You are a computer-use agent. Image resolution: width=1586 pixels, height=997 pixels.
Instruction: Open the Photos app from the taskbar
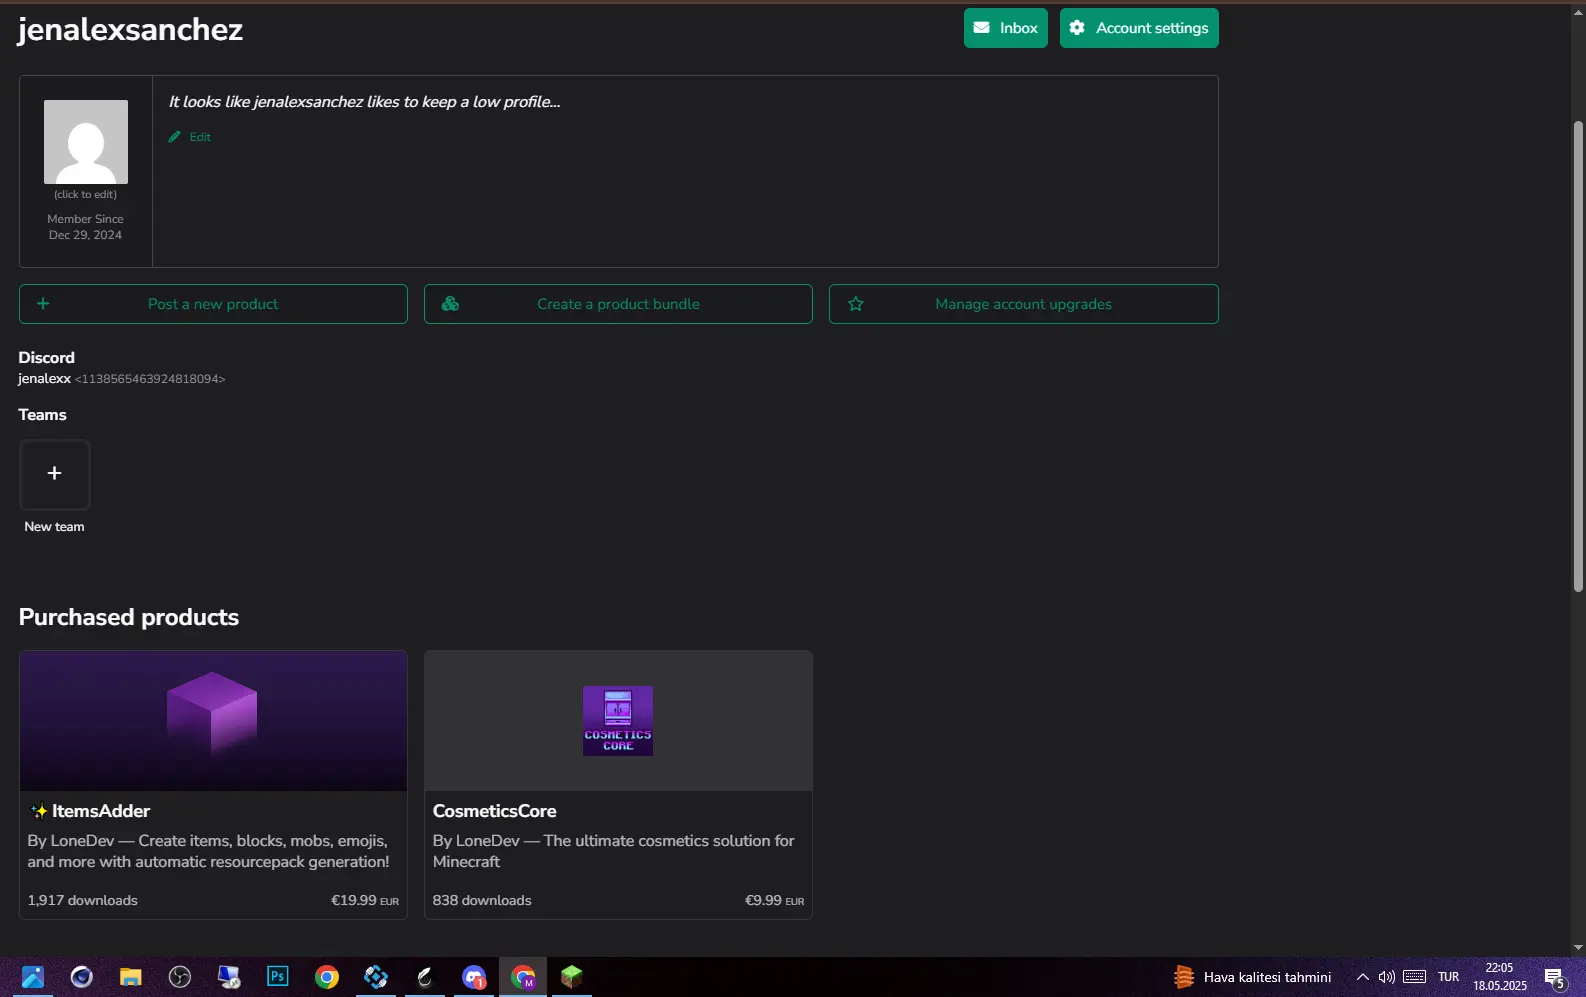pos(33,977)
